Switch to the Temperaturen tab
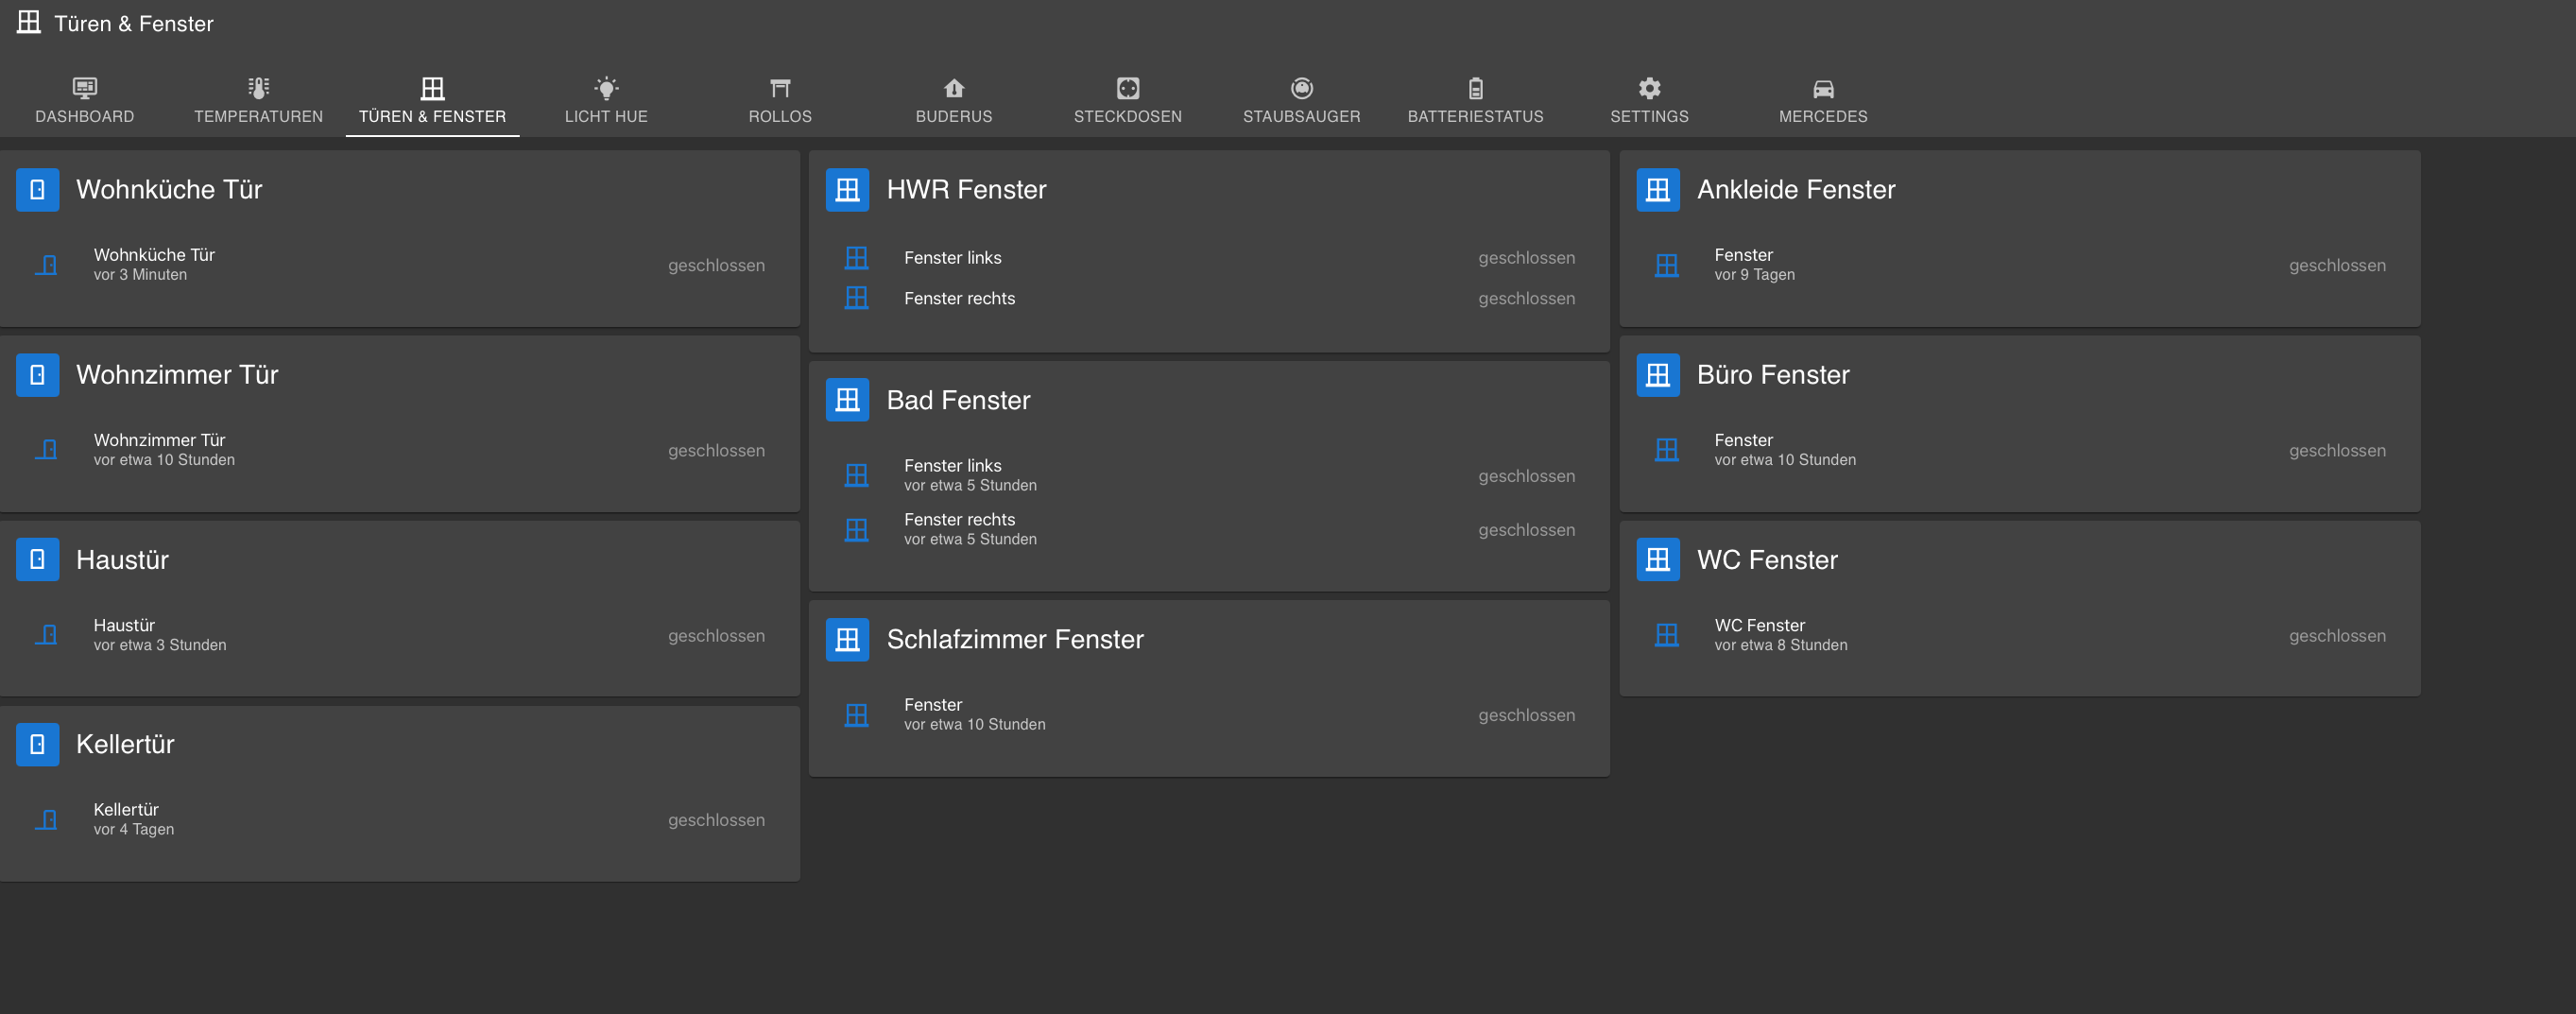Image resolution: width=2576 pixels, height=1014 pixels. coord(258,101)
